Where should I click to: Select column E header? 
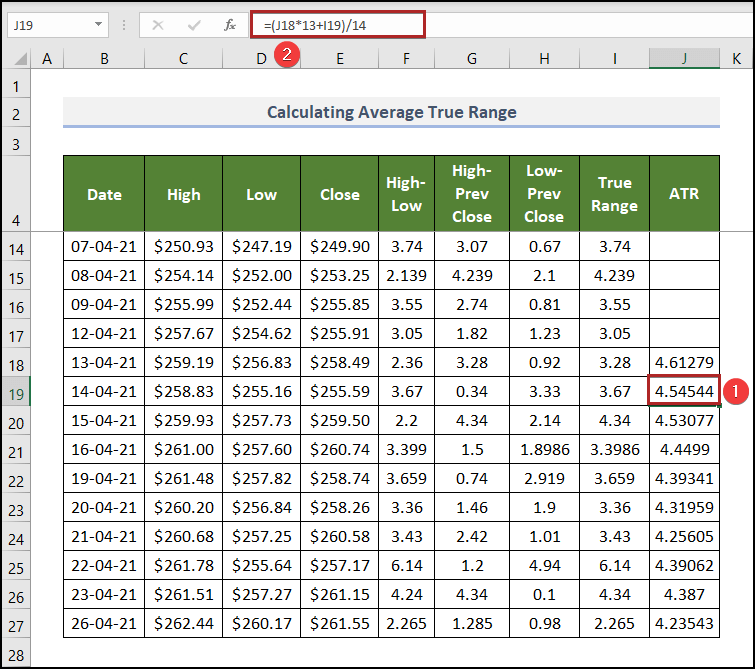point(340,59)
